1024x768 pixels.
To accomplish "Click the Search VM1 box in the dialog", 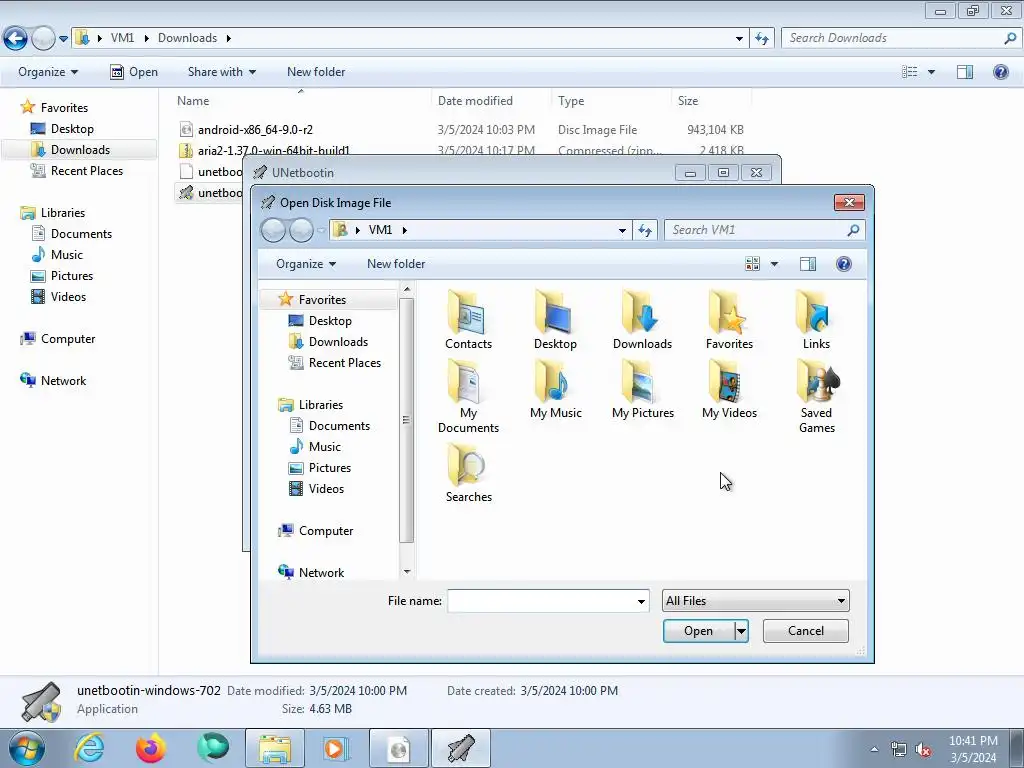I will (765, 230).
